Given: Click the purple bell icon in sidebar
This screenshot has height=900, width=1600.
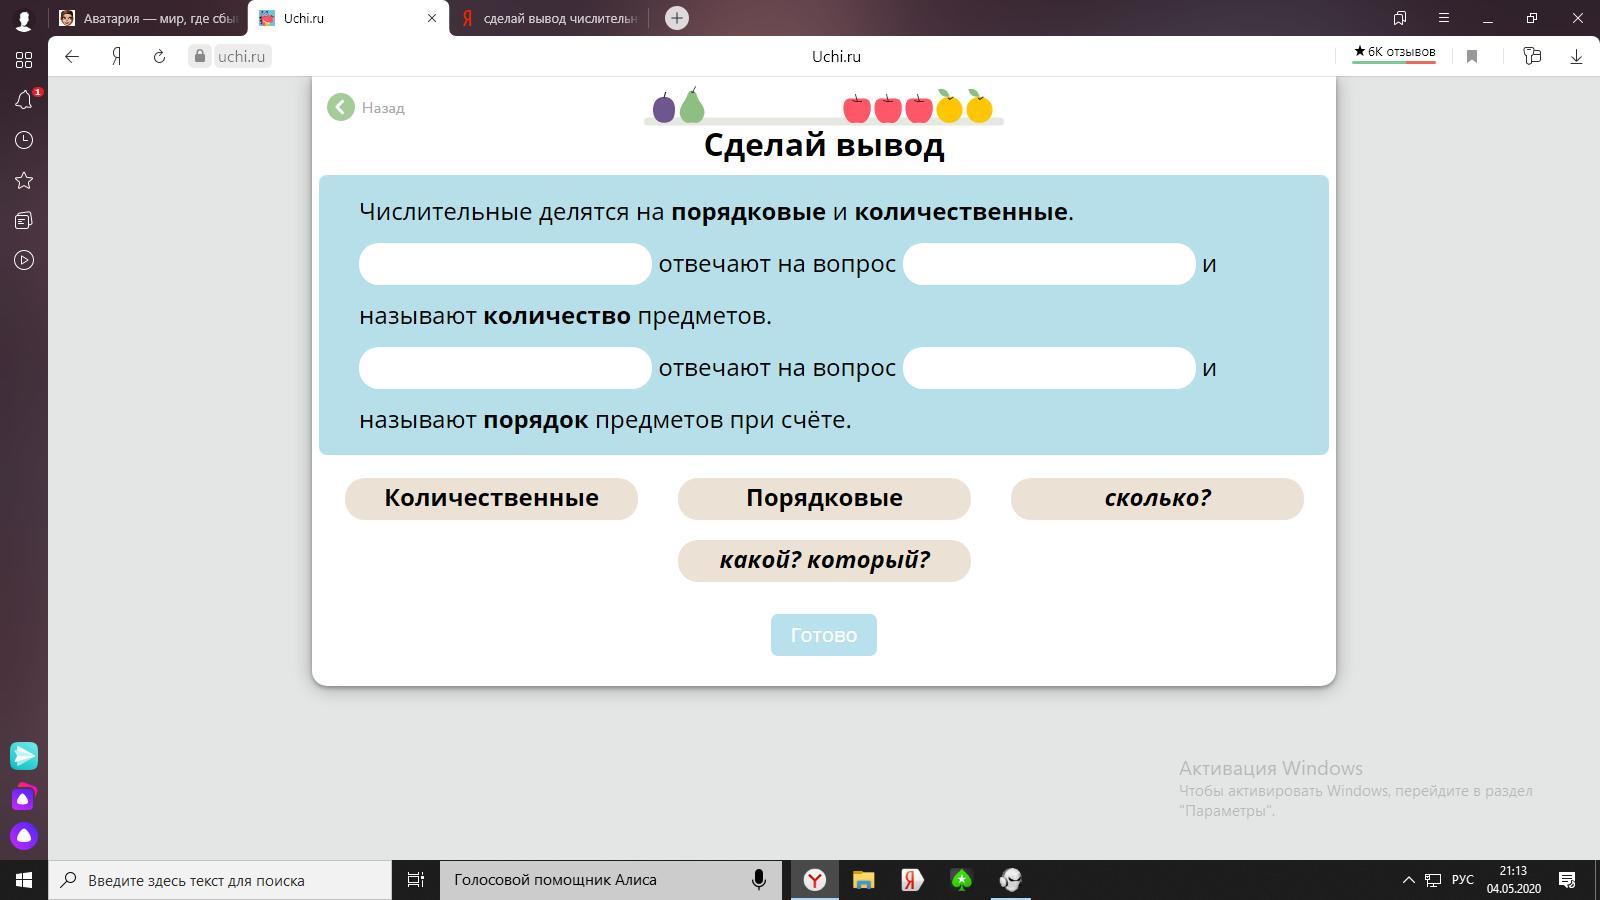Looking at the screenshot, I should coord(24,798).
